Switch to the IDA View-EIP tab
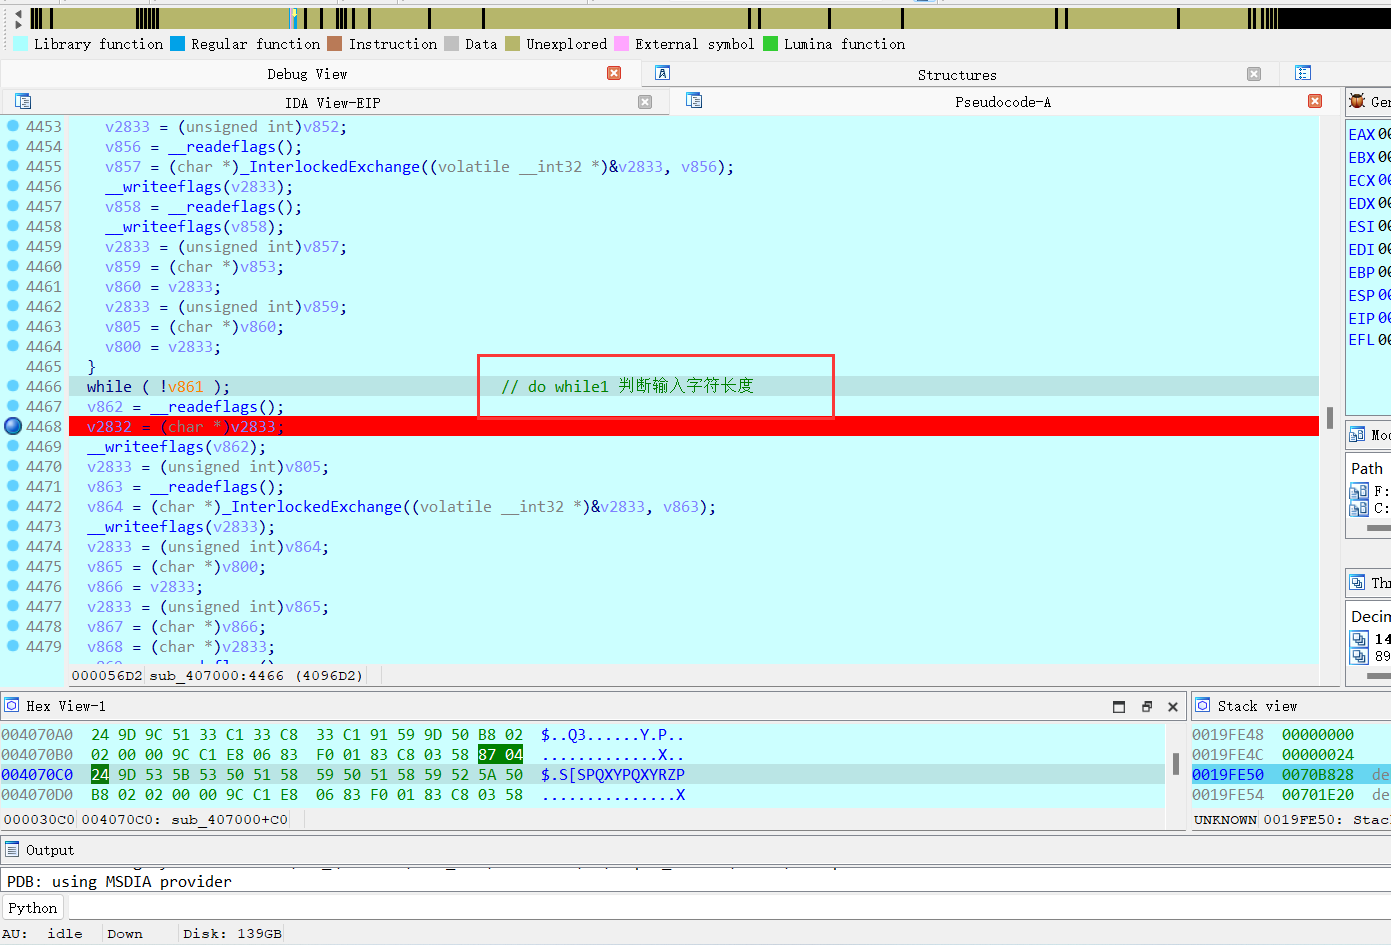 [x=332, y=102]
